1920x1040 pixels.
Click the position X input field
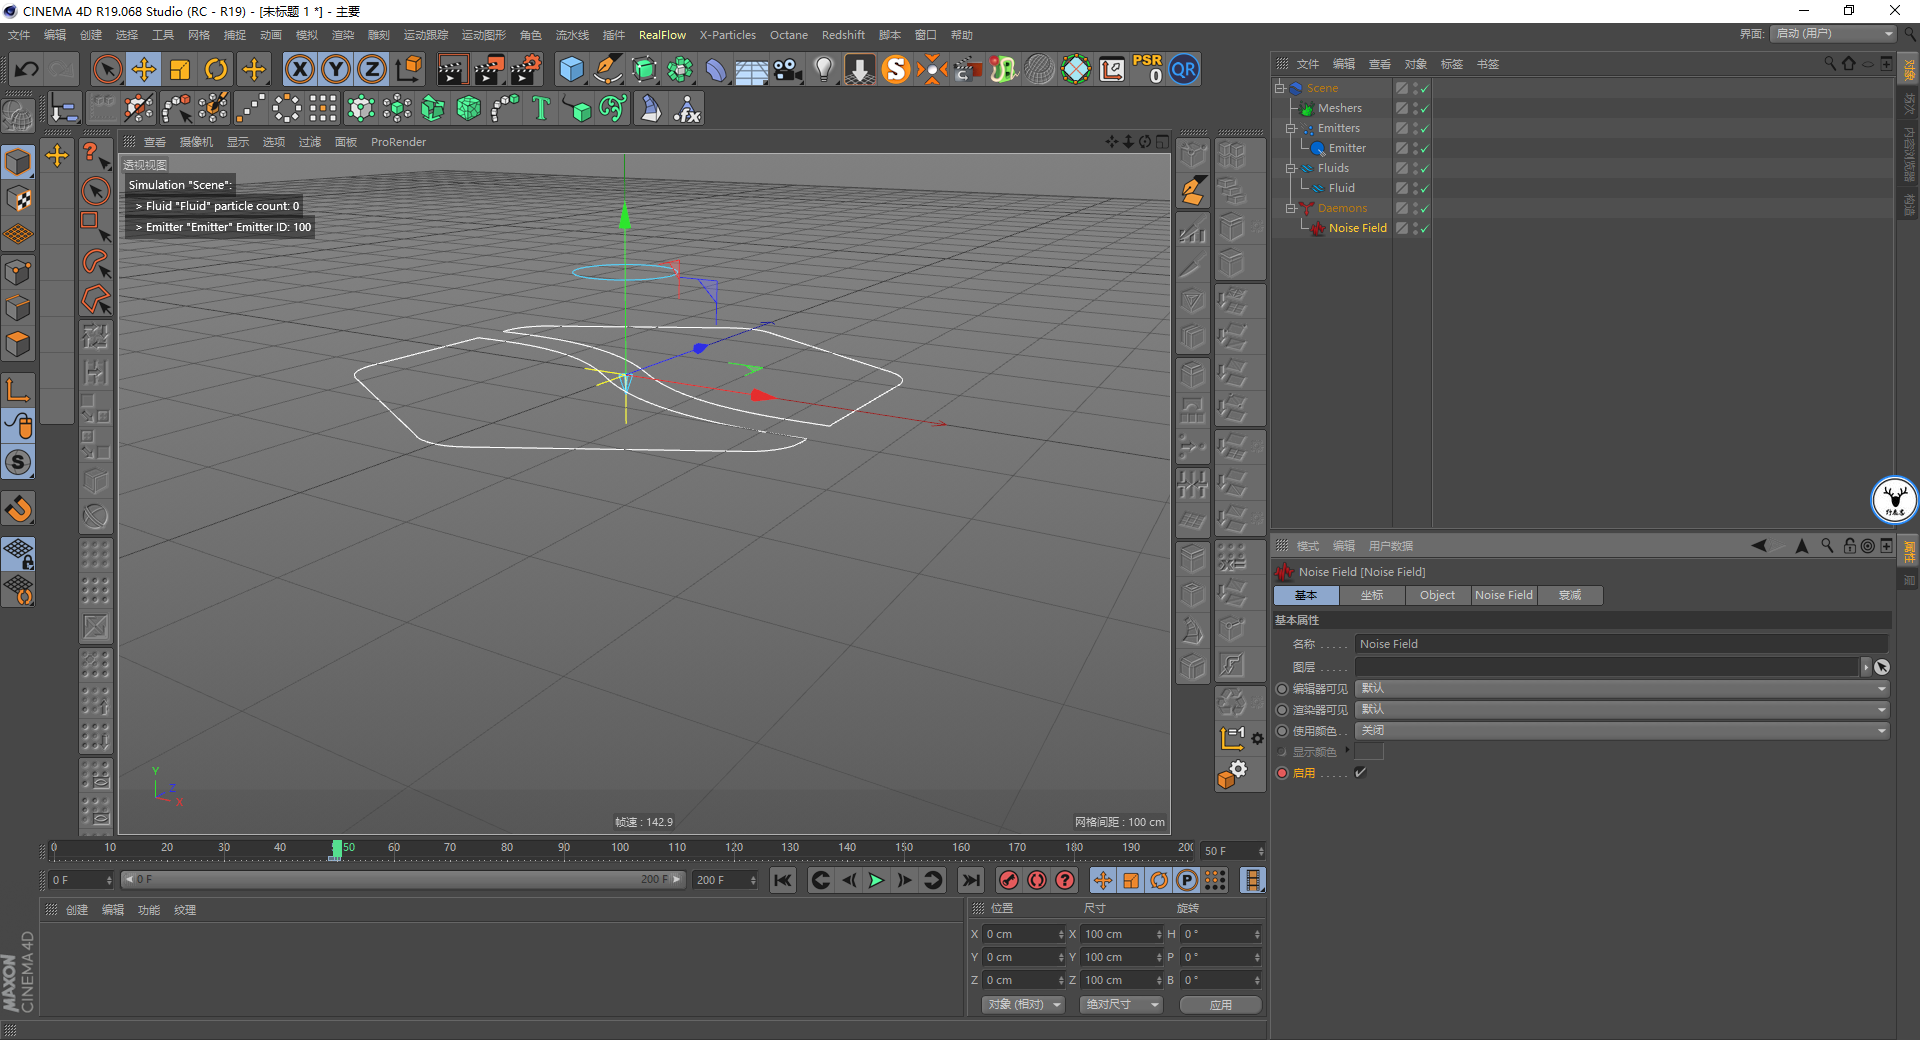tap(1024, 934)
